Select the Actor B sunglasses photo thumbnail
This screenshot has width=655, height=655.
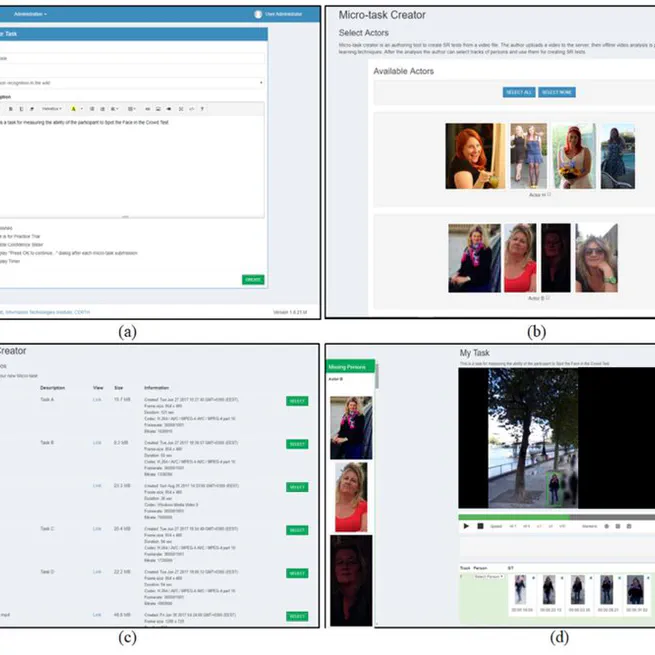[x=597, y=258]
